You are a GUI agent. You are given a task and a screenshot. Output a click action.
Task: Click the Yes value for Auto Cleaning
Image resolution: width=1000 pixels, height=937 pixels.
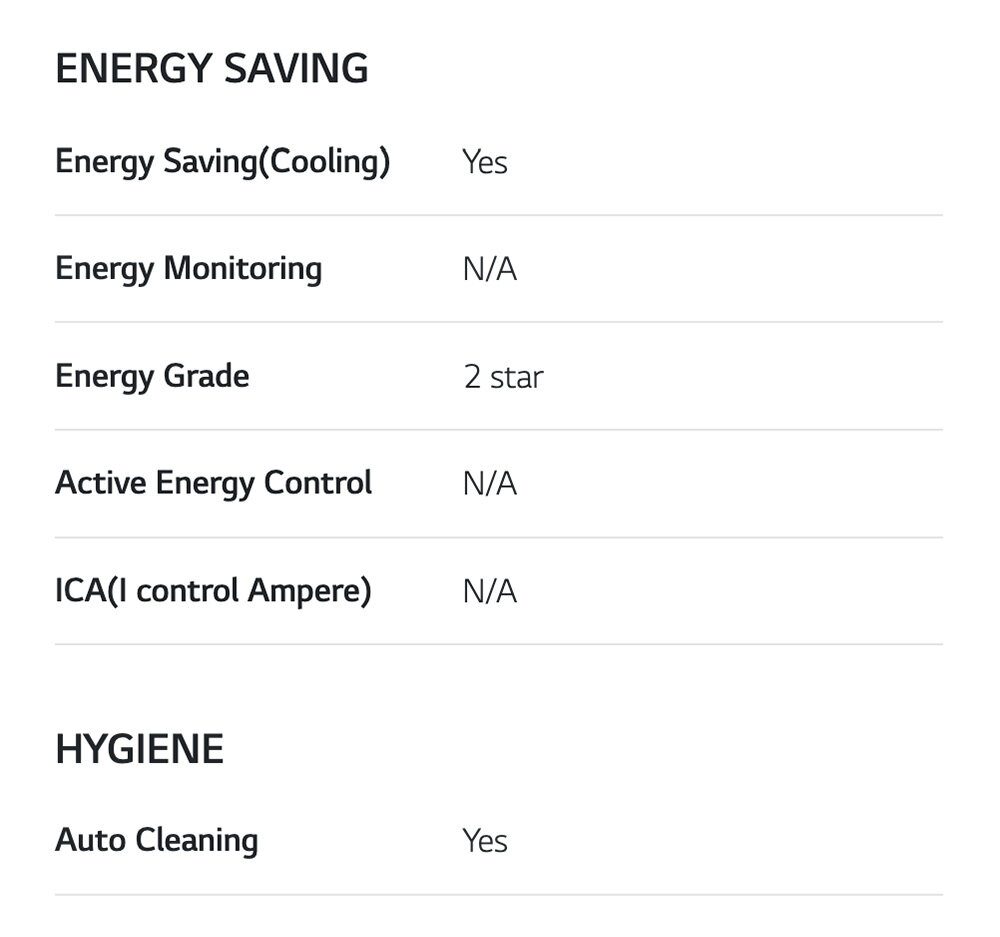[x=485, y=841]
